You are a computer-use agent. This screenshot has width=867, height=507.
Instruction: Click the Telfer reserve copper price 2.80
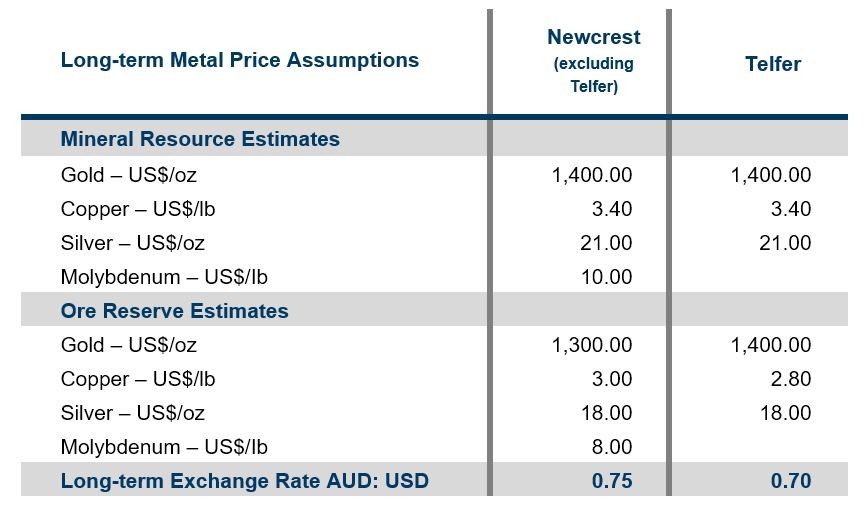click(x=791, y=379)
